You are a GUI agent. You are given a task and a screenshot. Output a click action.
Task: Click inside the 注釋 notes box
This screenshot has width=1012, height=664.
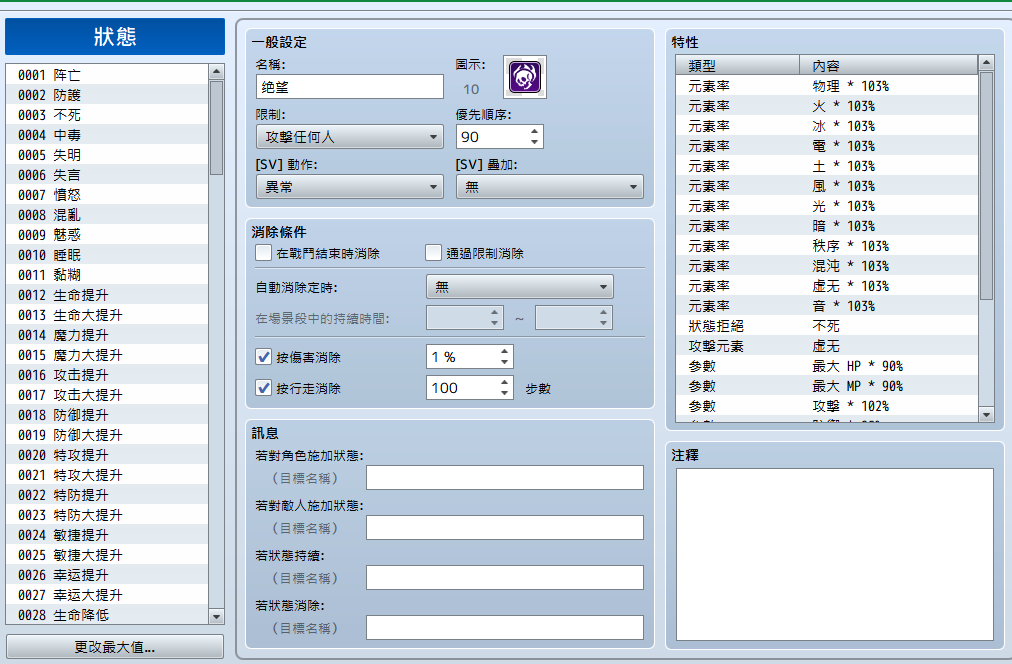click(835, 554)
